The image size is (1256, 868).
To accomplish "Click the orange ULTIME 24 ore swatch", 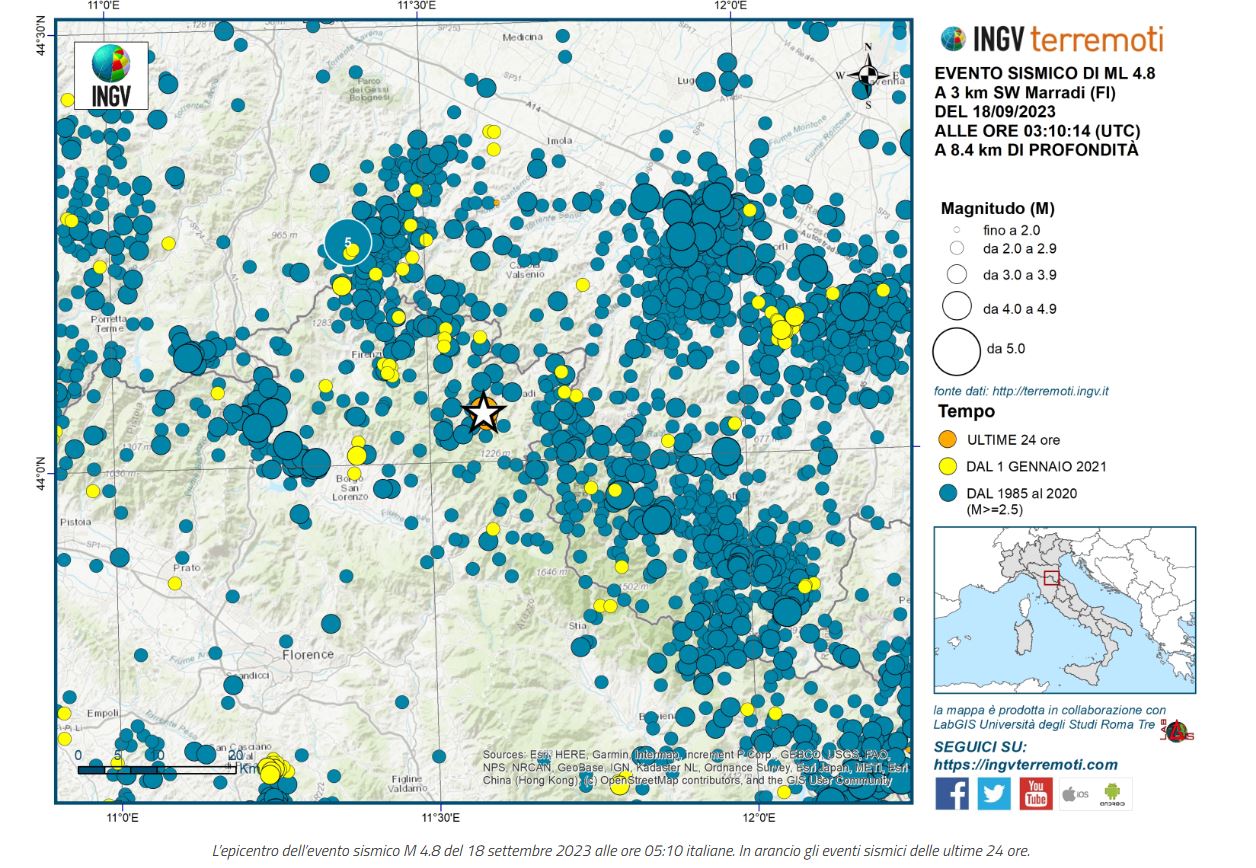I will click(947, 440).
